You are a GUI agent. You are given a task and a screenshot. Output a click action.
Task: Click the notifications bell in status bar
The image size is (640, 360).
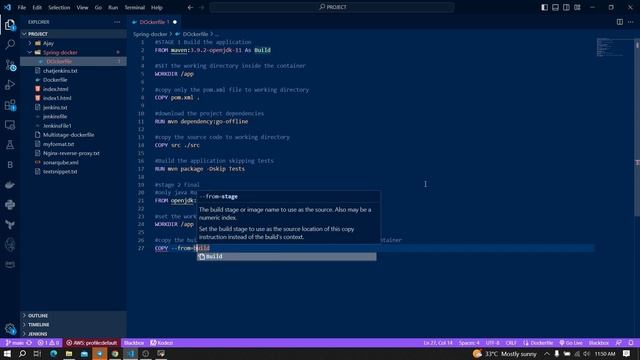631,343
